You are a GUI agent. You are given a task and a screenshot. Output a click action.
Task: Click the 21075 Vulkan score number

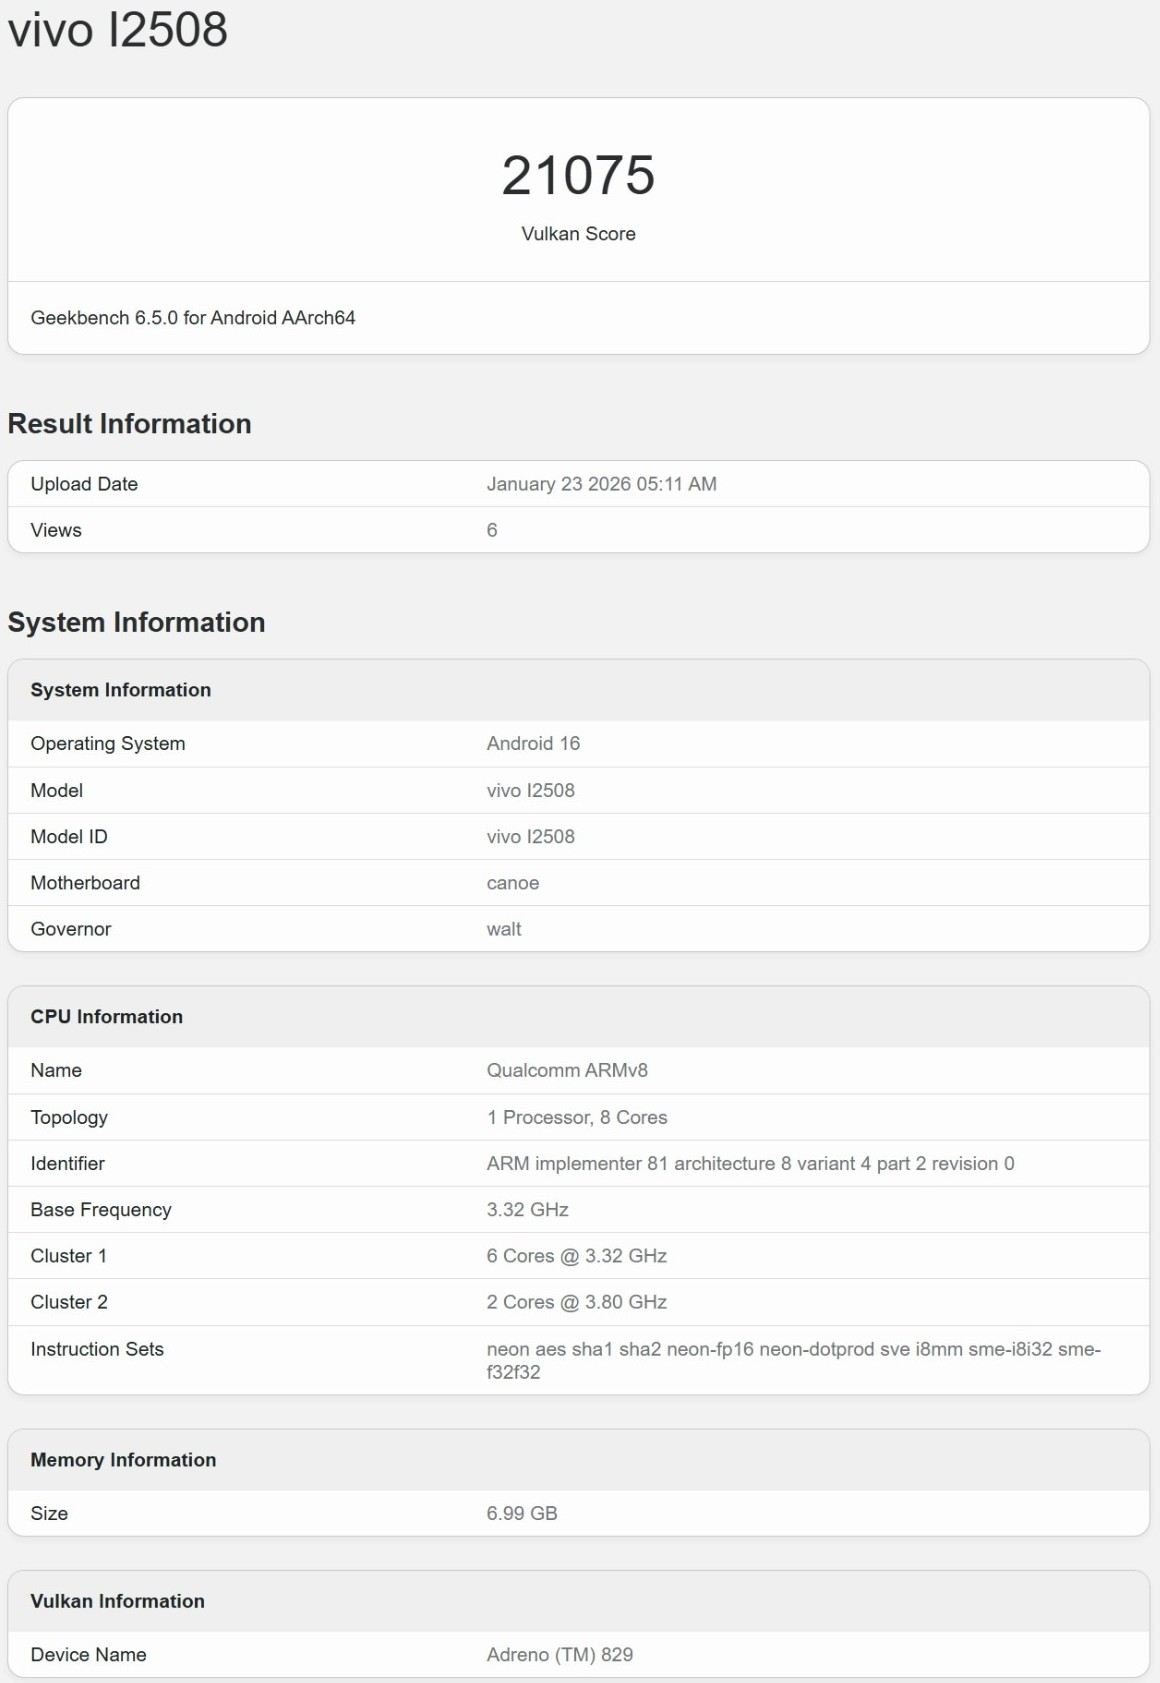[x=578, y=176]
